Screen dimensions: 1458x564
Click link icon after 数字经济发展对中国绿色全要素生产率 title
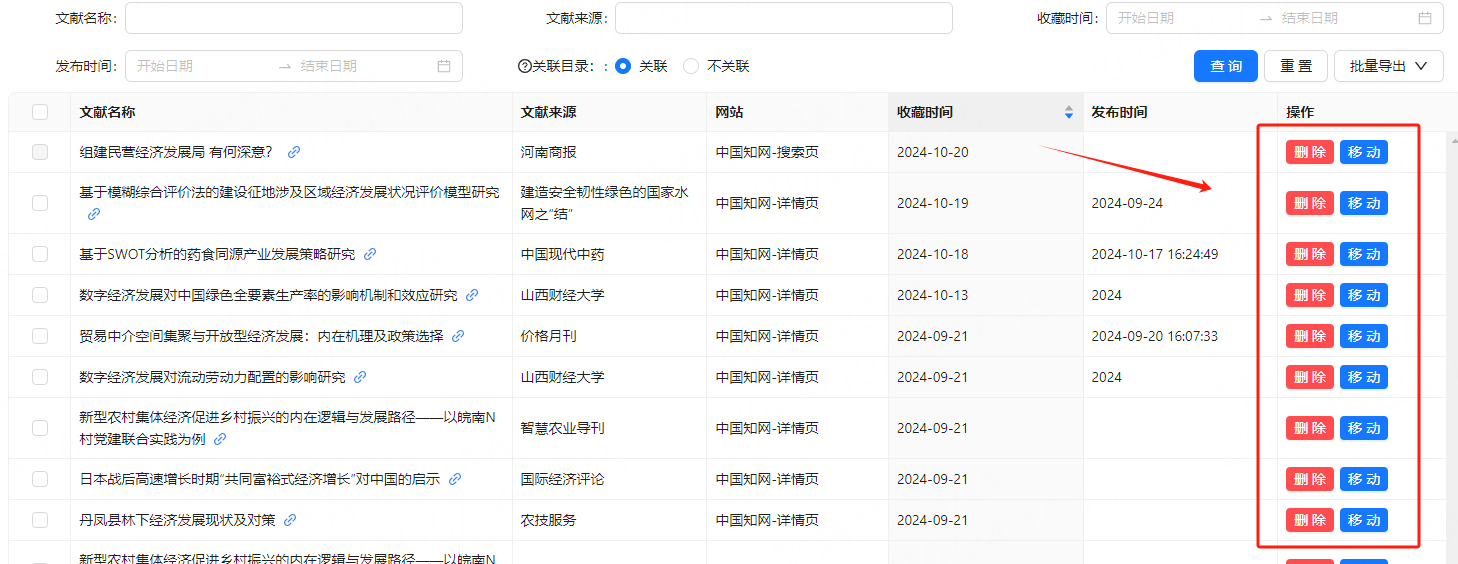click(472, 295)
